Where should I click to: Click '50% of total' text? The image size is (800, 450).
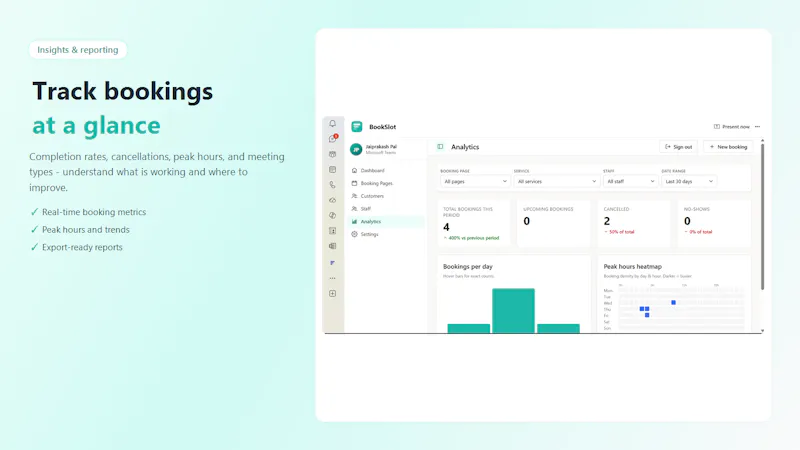point(621,232)
